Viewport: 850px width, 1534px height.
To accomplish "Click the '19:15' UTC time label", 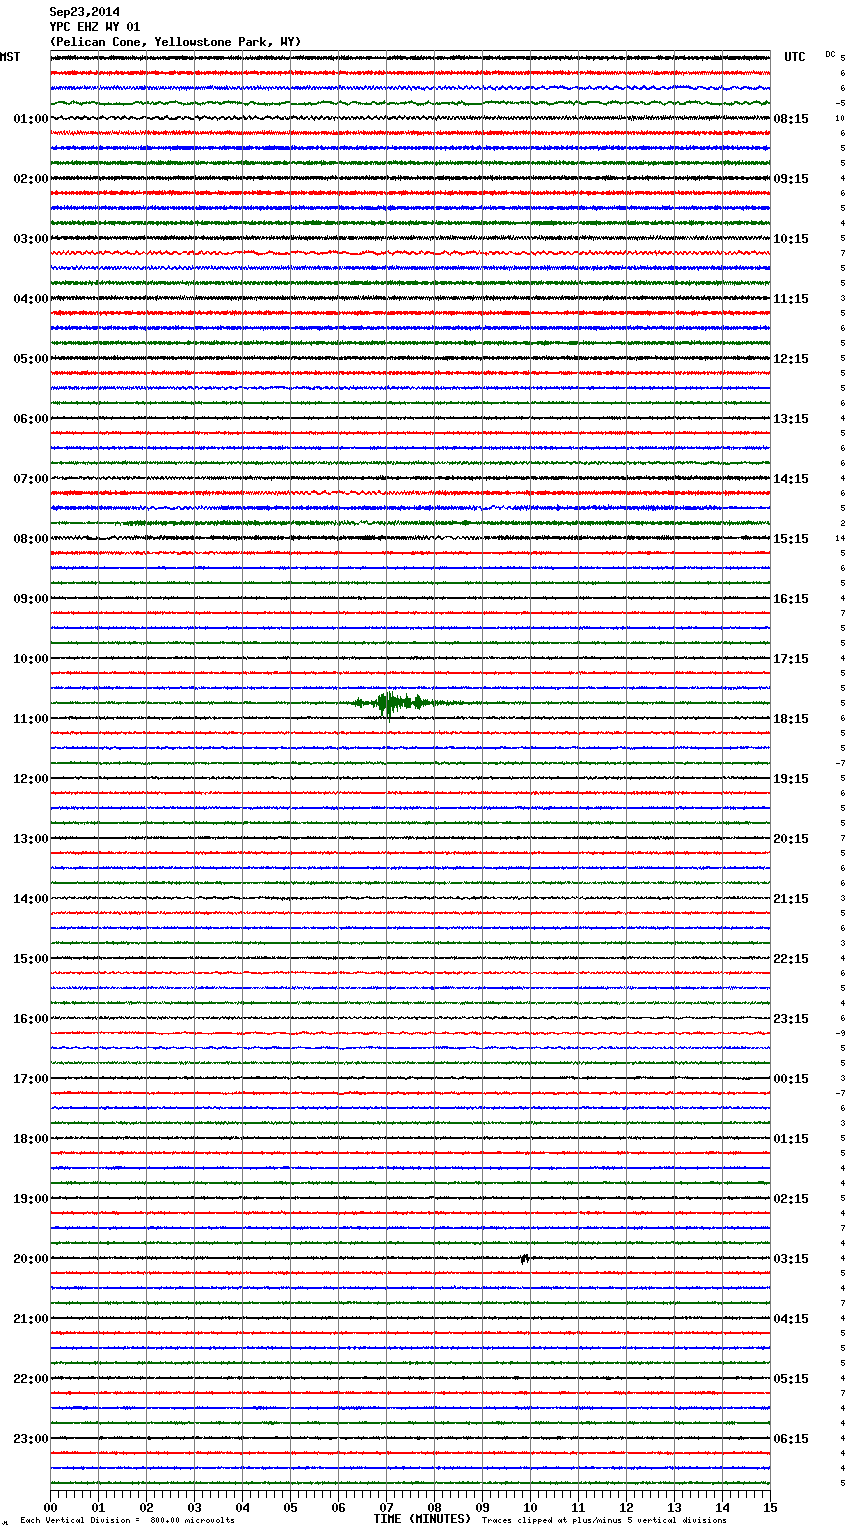I will point(791,779).
